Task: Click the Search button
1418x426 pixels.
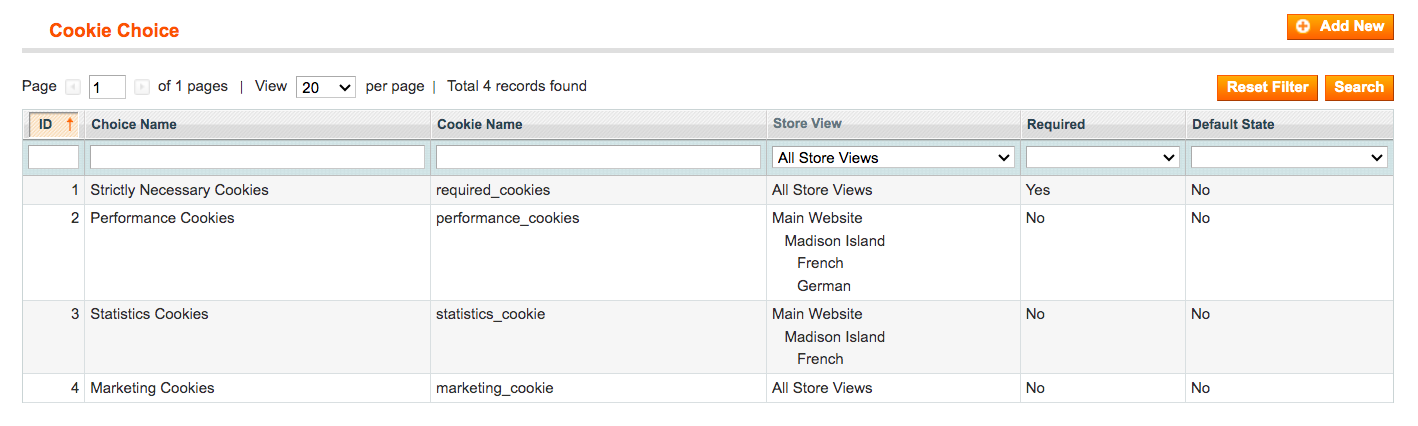Action: (x=1359, y=87)
